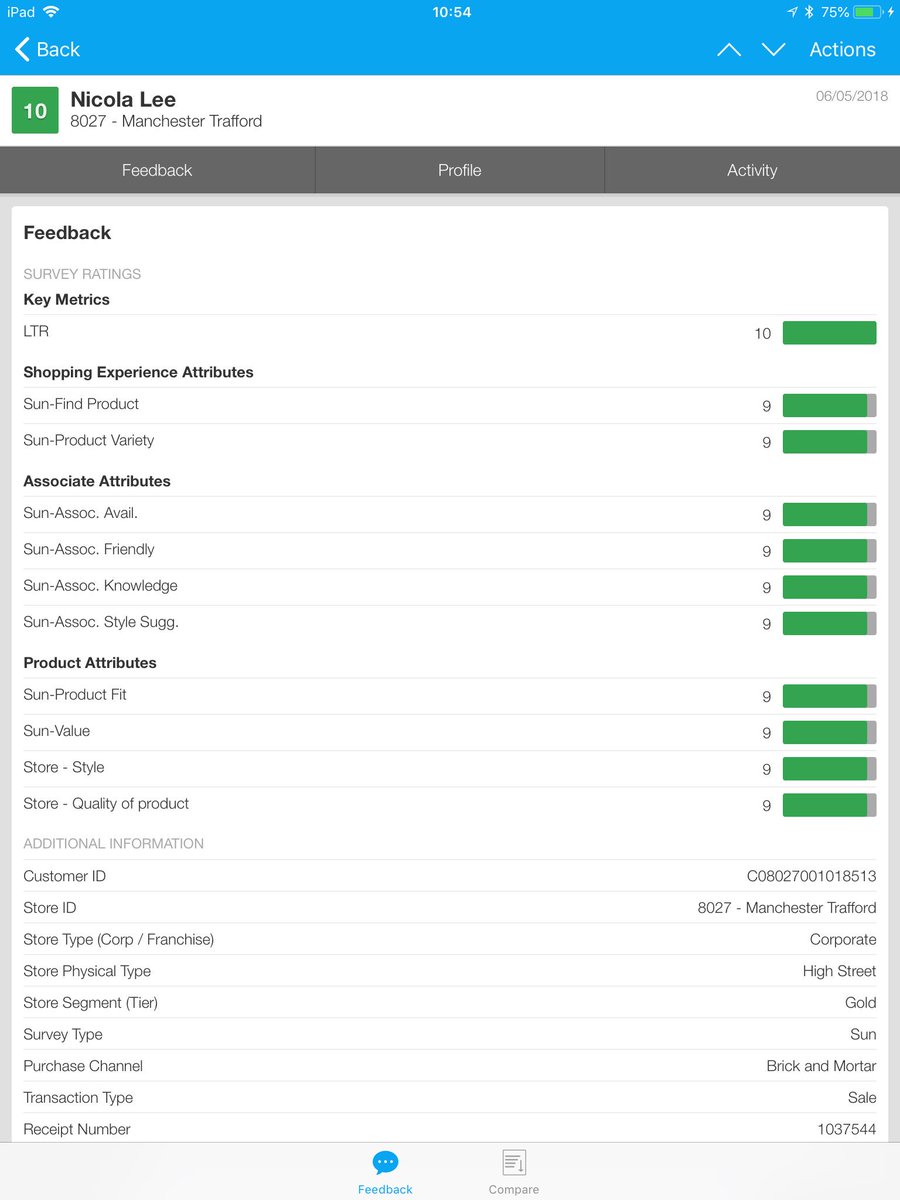Tap the Nicola Lee header name

coord(123,99)
